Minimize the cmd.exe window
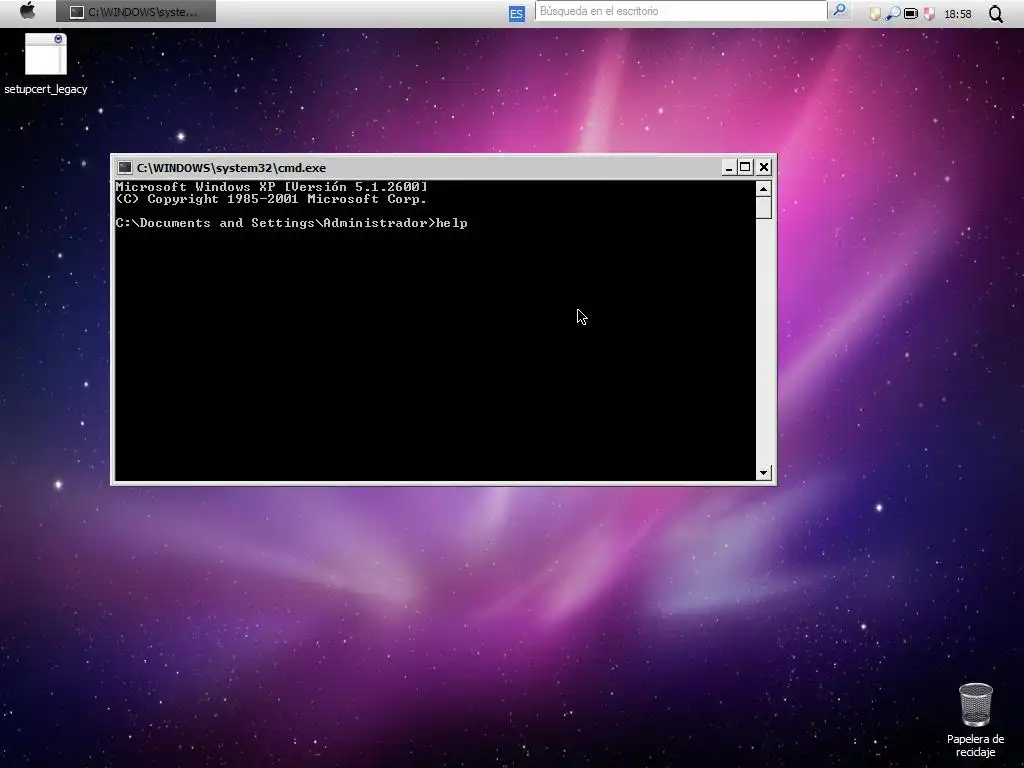The width and height of the screenshot is (1024, 768). [728, 167]
